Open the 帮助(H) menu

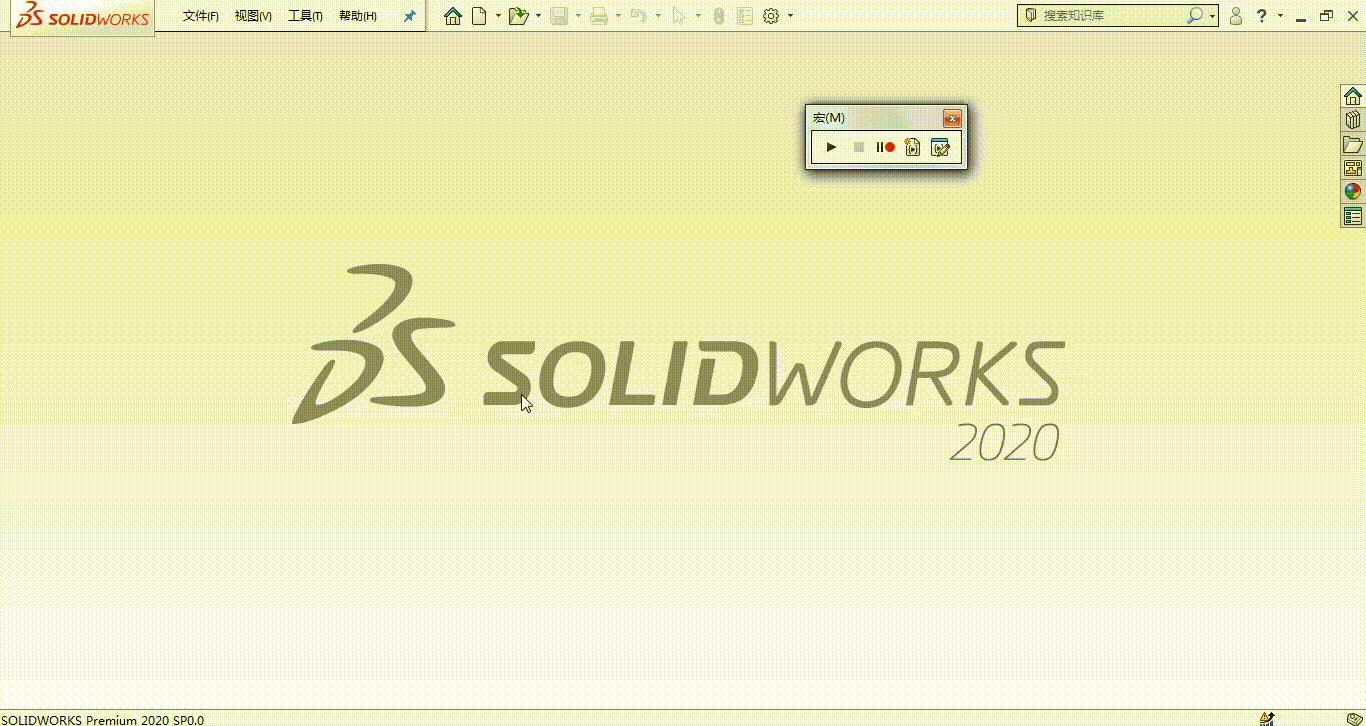coord(358,16)
